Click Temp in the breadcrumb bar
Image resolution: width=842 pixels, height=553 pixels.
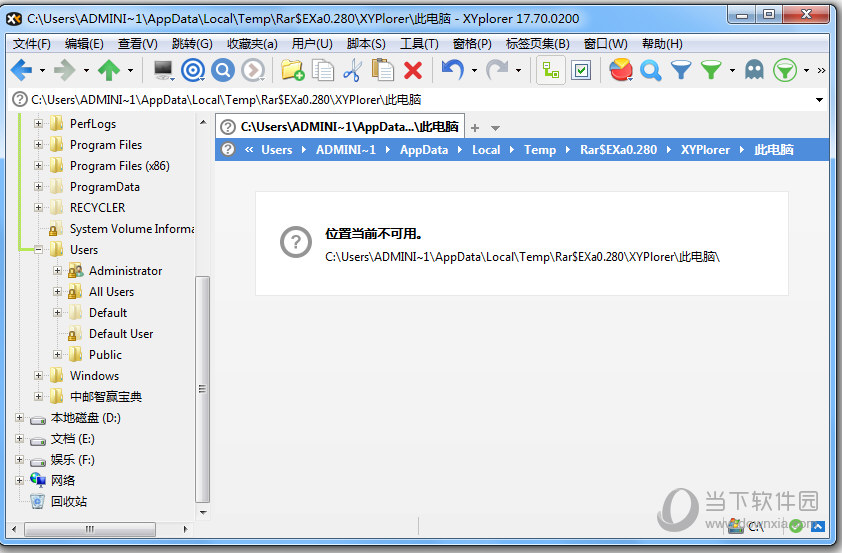540,150
